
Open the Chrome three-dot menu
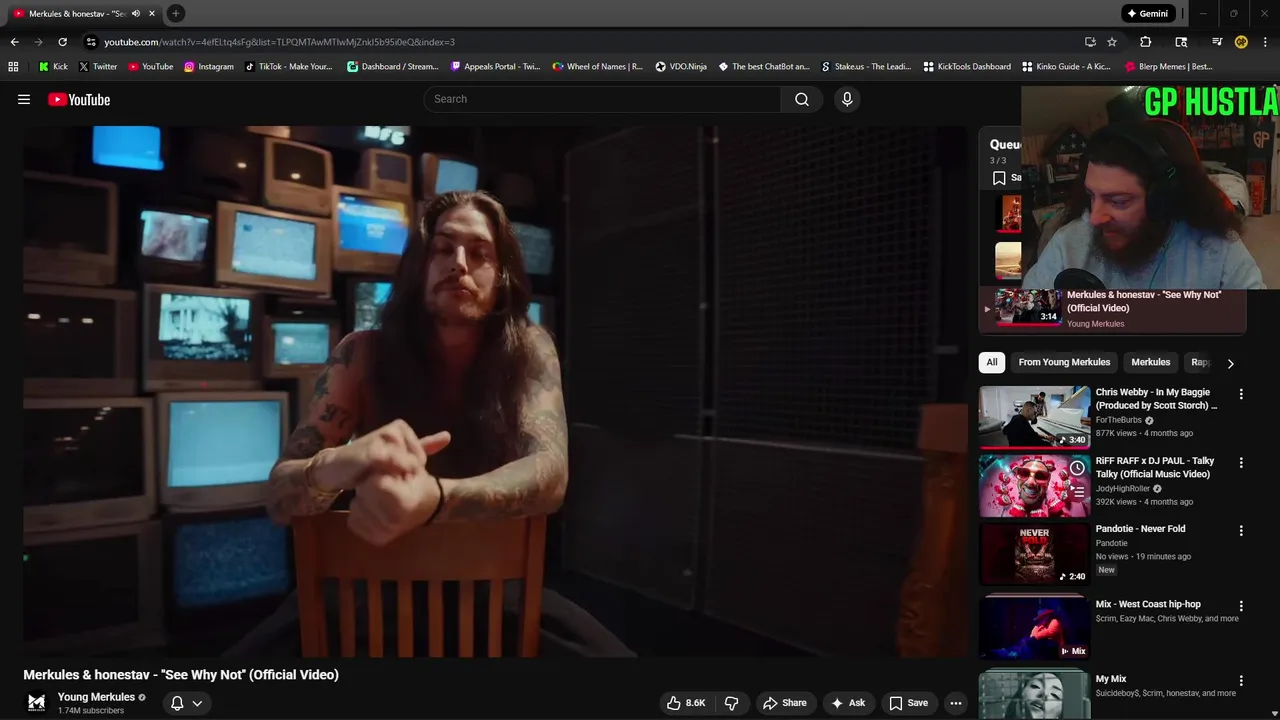1266,42
